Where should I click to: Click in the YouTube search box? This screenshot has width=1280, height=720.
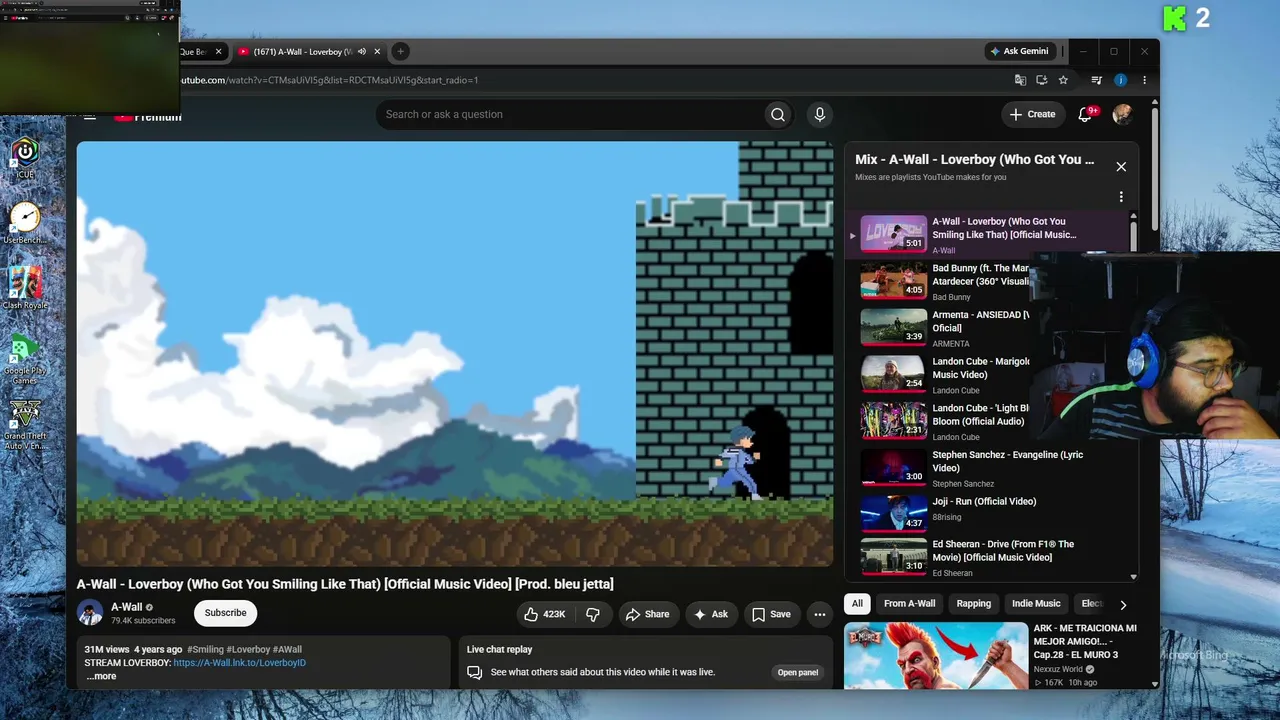pyautogui.click(x=570, y=115)
